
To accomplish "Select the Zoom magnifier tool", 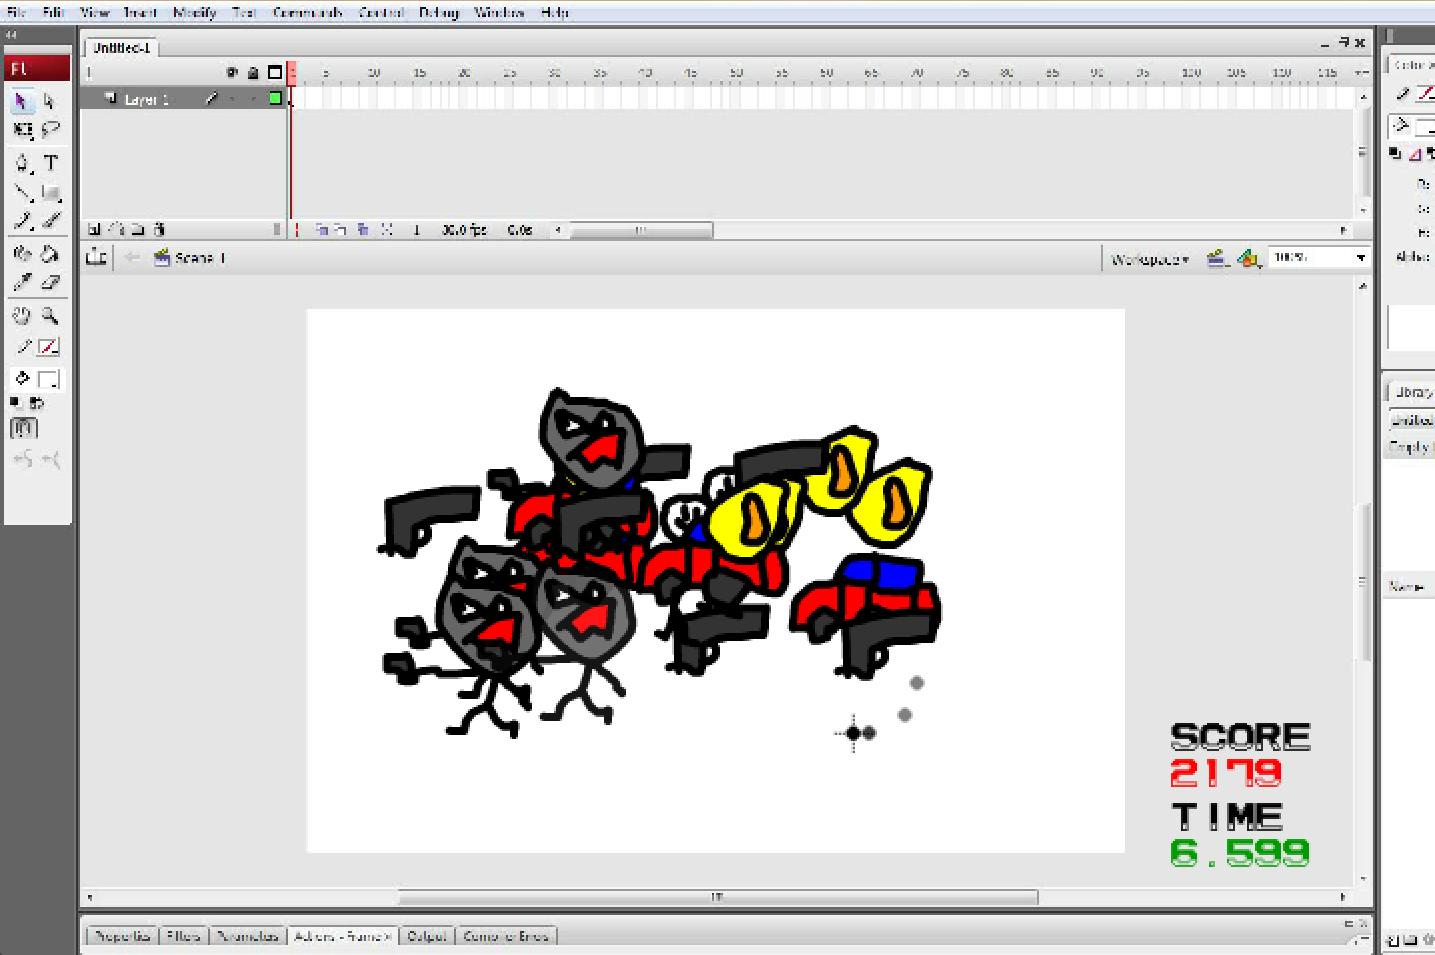I will click(50, 316).
